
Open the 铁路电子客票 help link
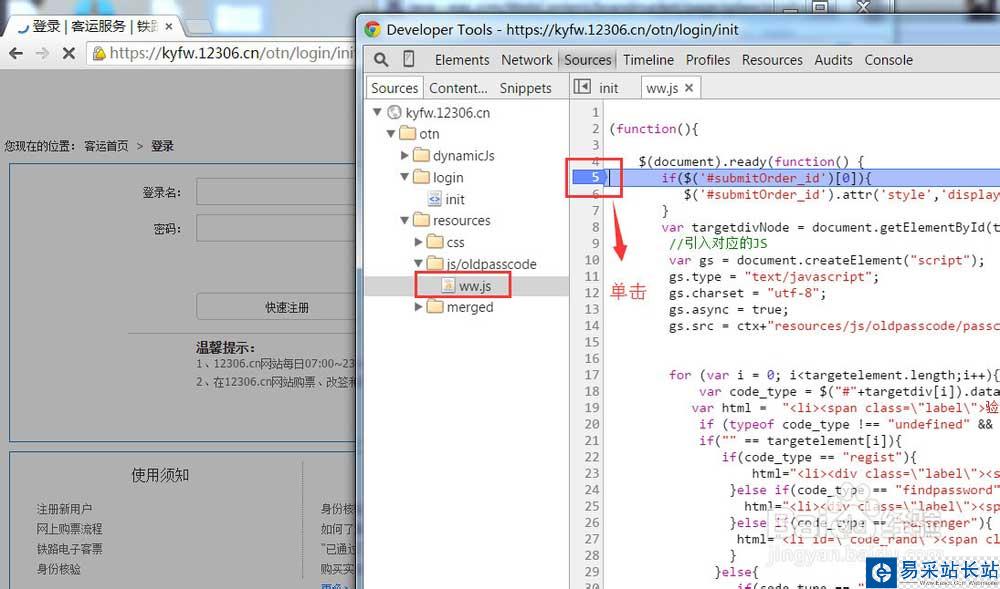[x=69, y=549]
